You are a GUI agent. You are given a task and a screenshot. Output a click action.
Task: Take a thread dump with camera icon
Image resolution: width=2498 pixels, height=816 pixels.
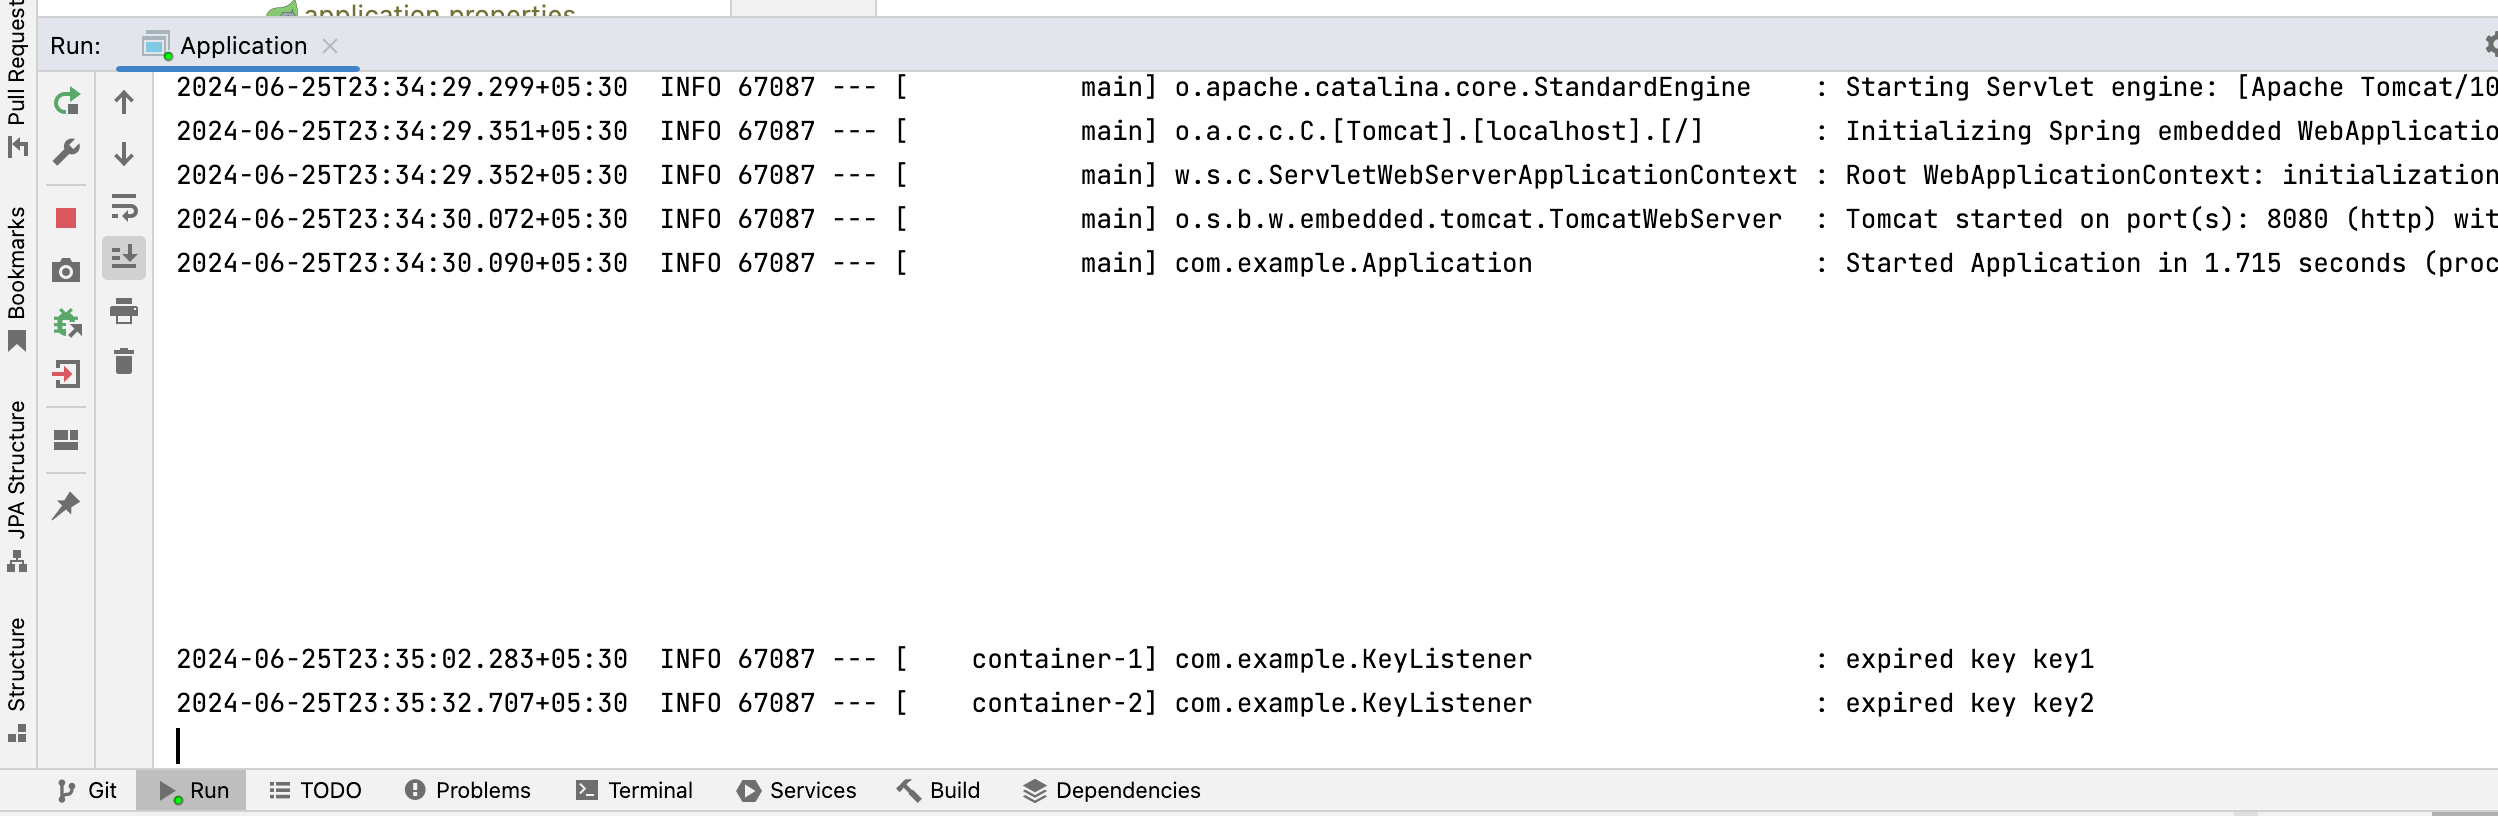(x=66, y=270)
